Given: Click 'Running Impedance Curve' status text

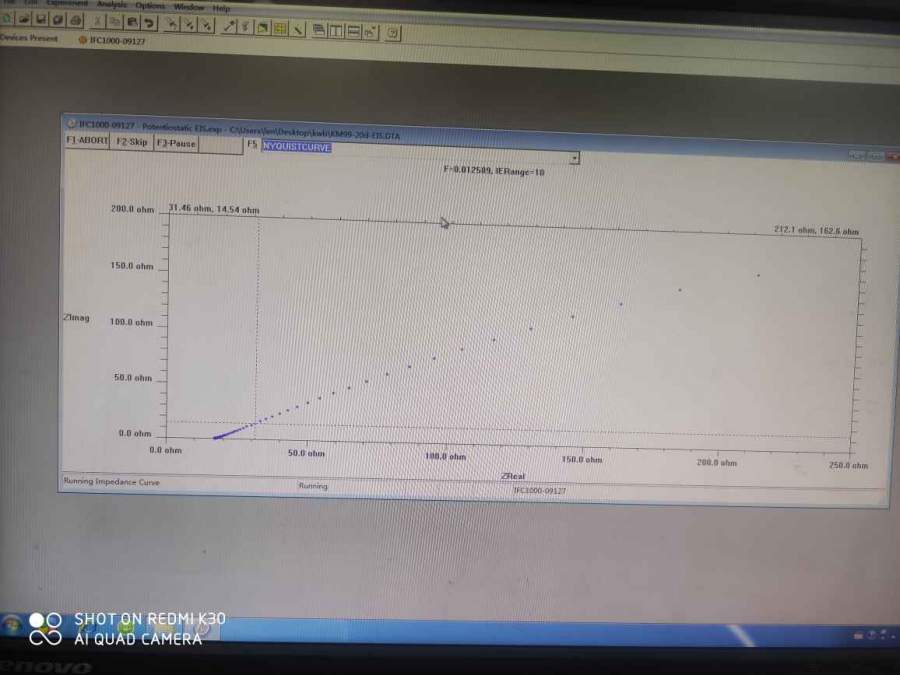Looking at the screenshot, I should pos(111,482).
